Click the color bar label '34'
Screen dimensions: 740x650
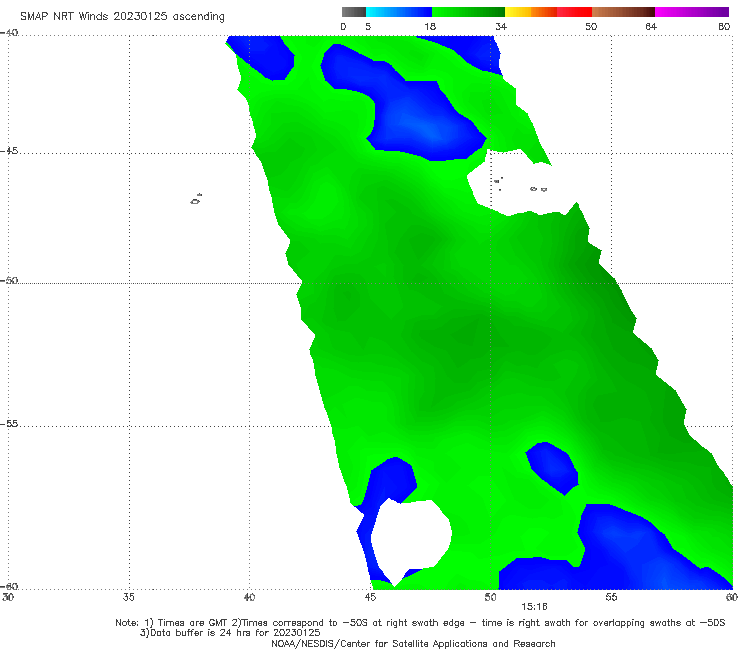coord(501,26)
